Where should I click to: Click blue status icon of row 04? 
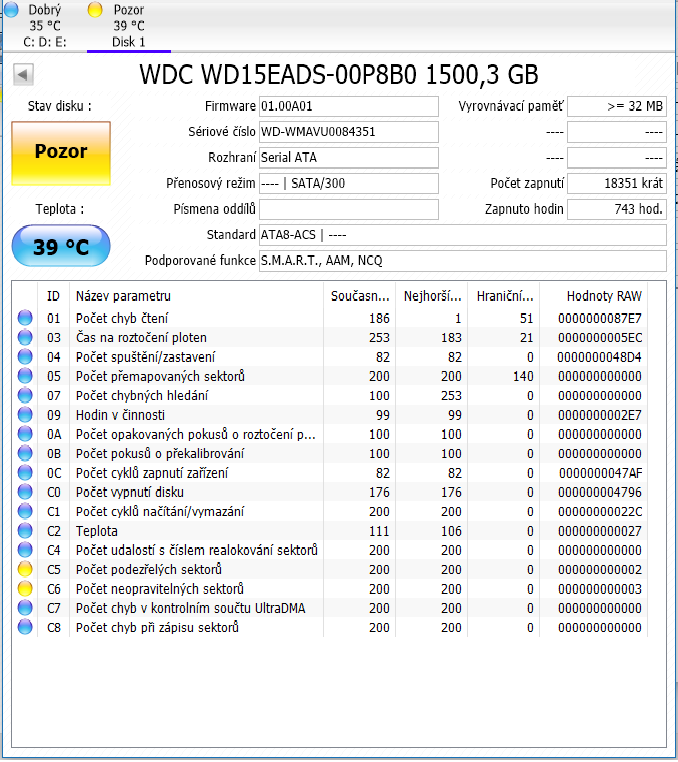(x=25, y=357)
